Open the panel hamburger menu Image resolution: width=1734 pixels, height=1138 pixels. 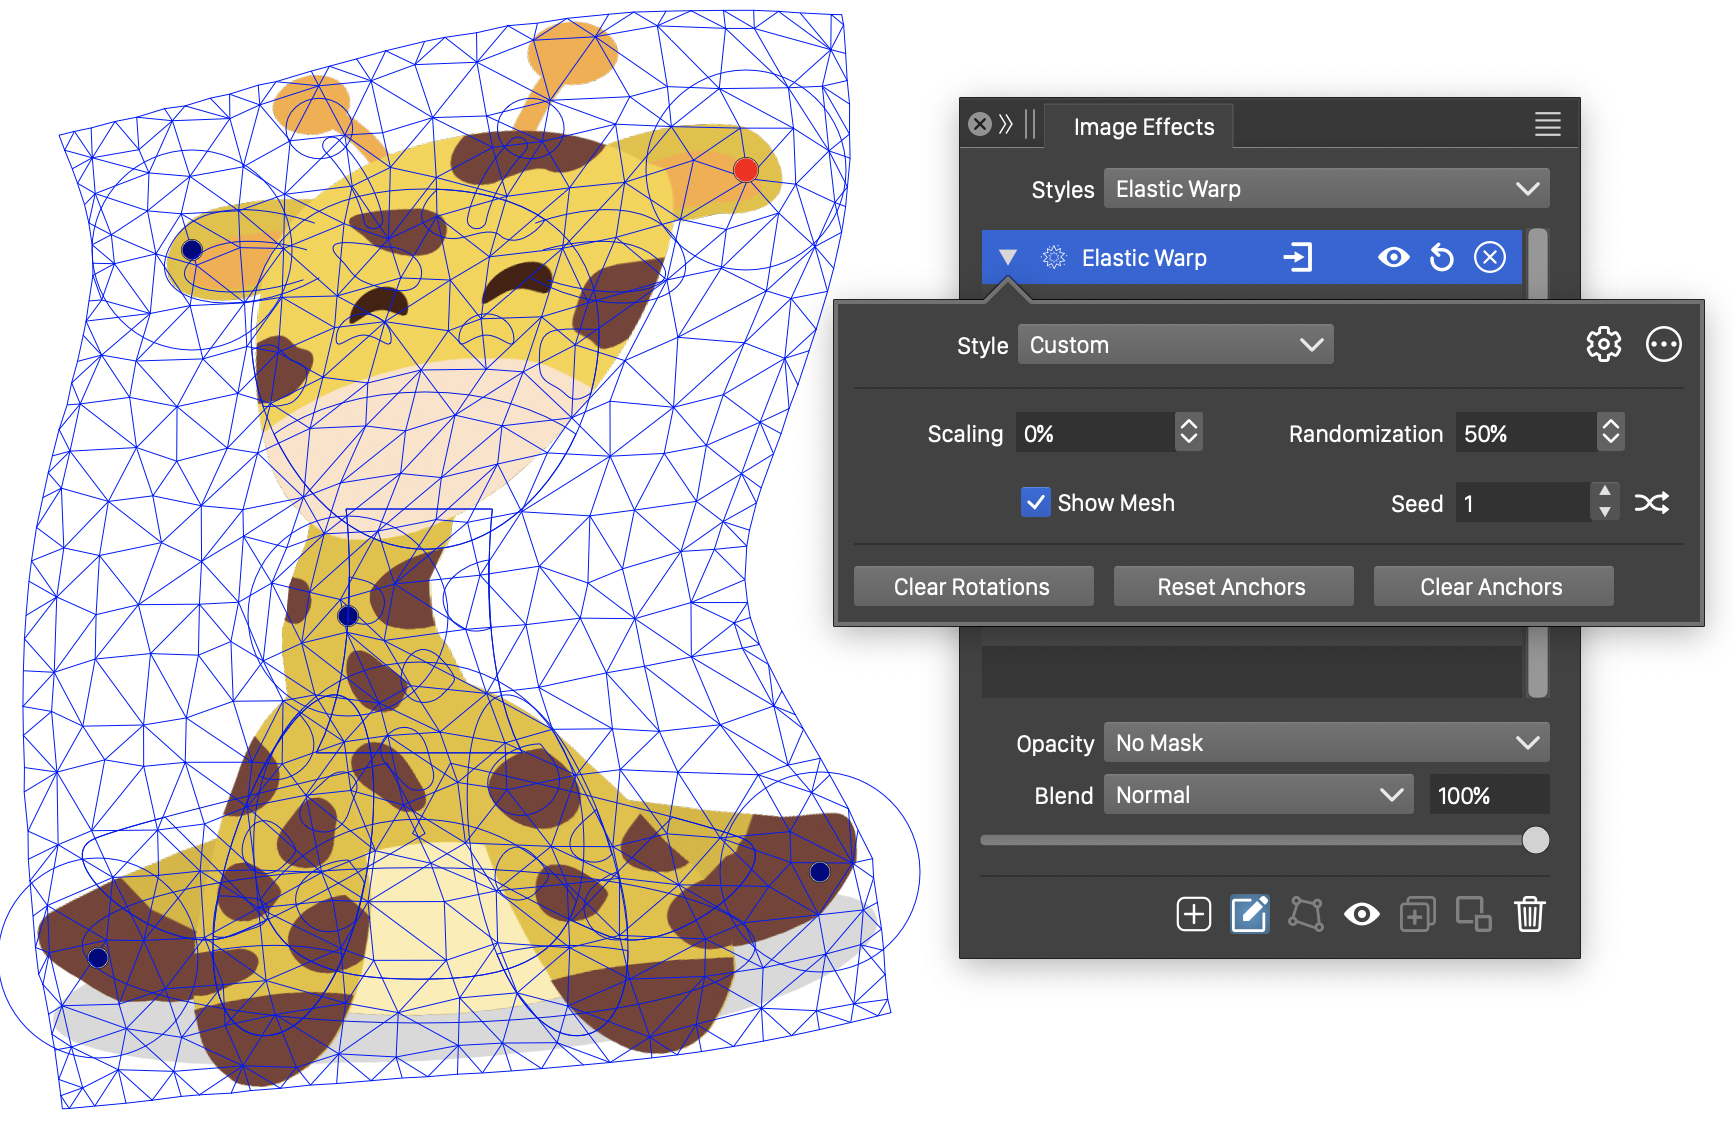(x=1547, y=125)
